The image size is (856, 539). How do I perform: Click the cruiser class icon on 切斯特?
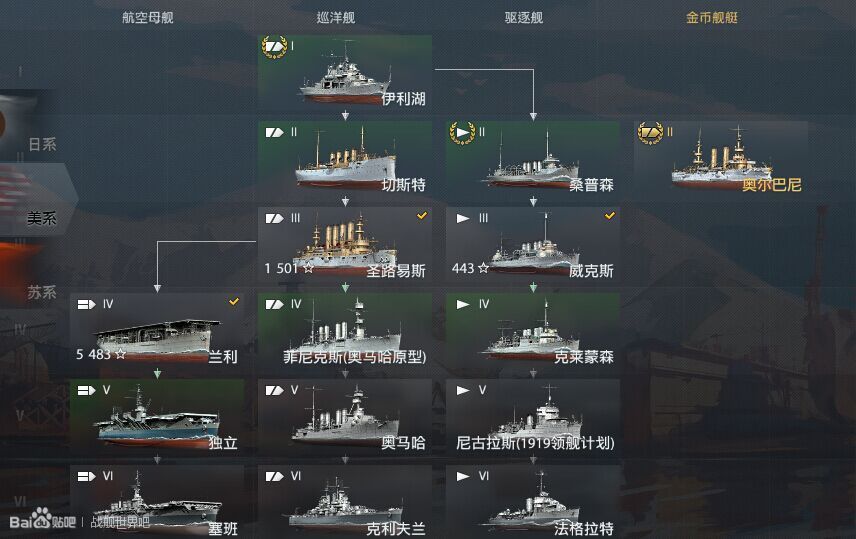pos(274,133)
